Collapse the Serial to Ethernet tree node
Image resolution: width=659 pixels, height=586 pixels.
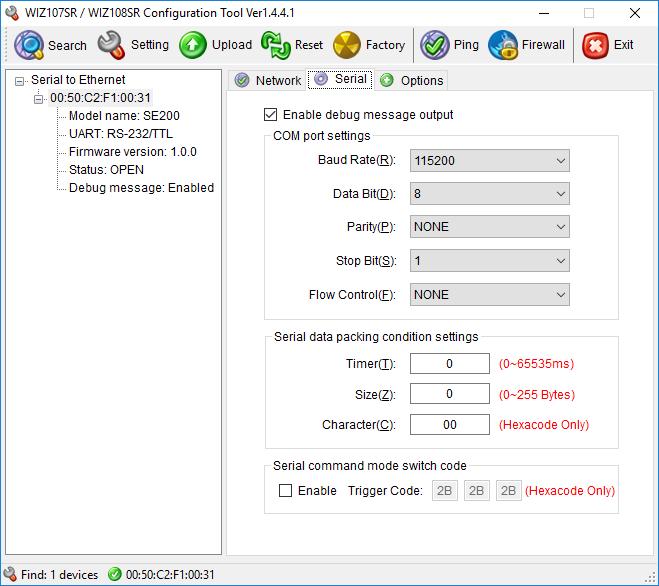[19, 81]
